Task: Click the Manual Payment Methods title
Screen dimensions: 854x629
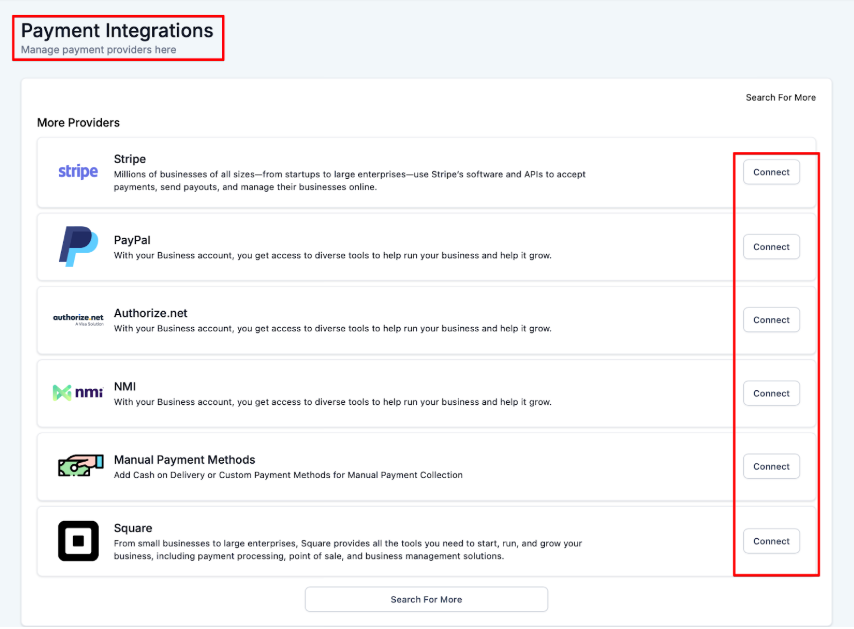Action: click(x=184, y=460)
